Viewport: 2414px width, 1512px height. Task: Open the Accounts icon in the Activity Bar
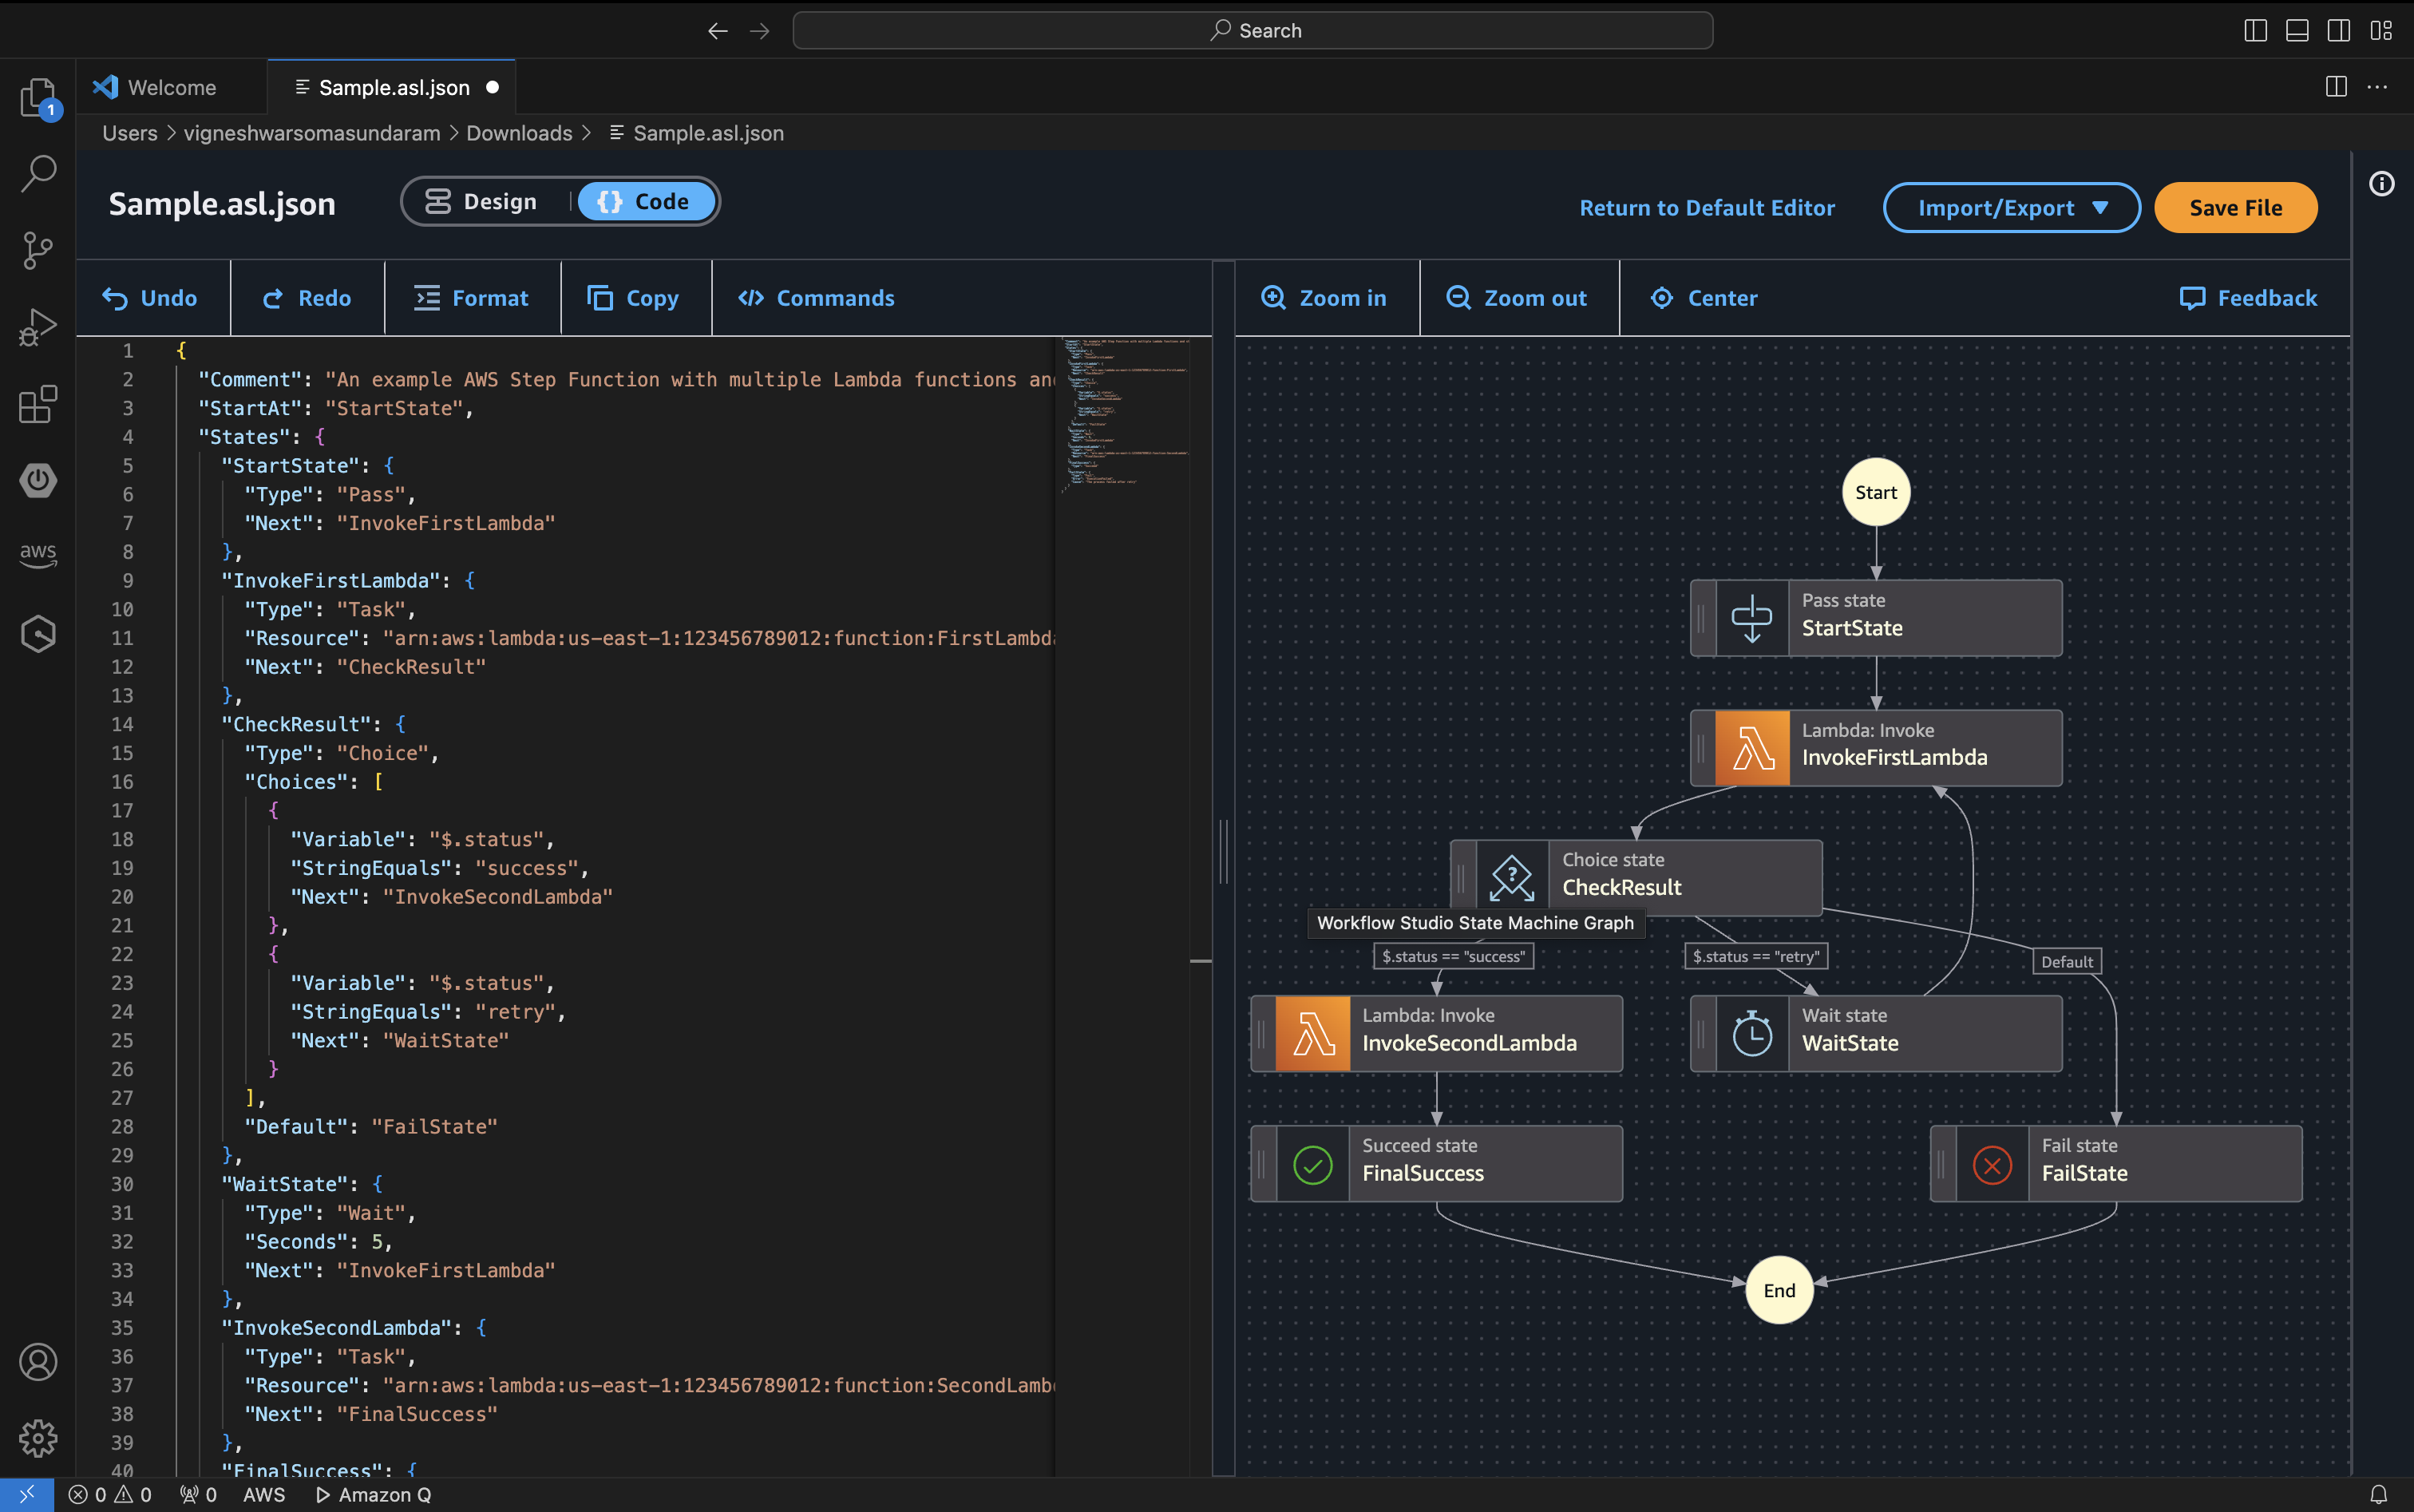(x=37, y=1362)
